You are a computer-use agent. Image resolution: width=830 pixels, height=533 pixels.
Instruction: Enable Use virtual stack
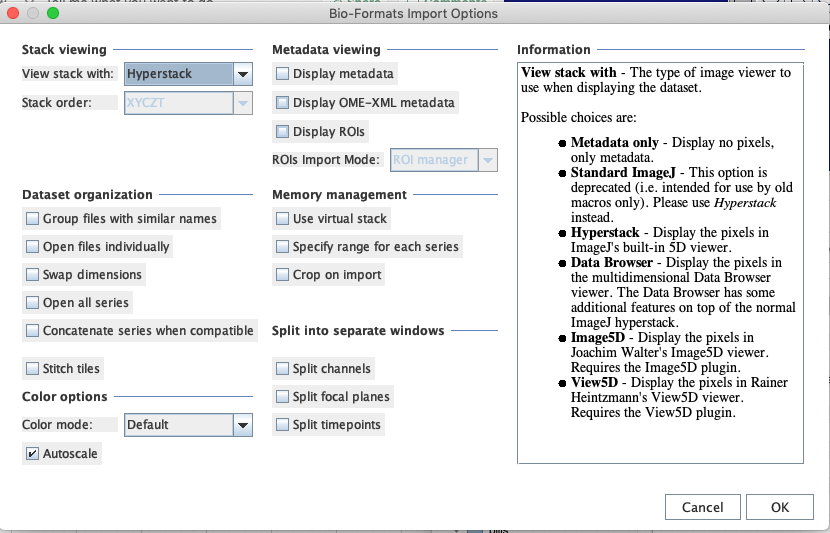tap(283, 218)
